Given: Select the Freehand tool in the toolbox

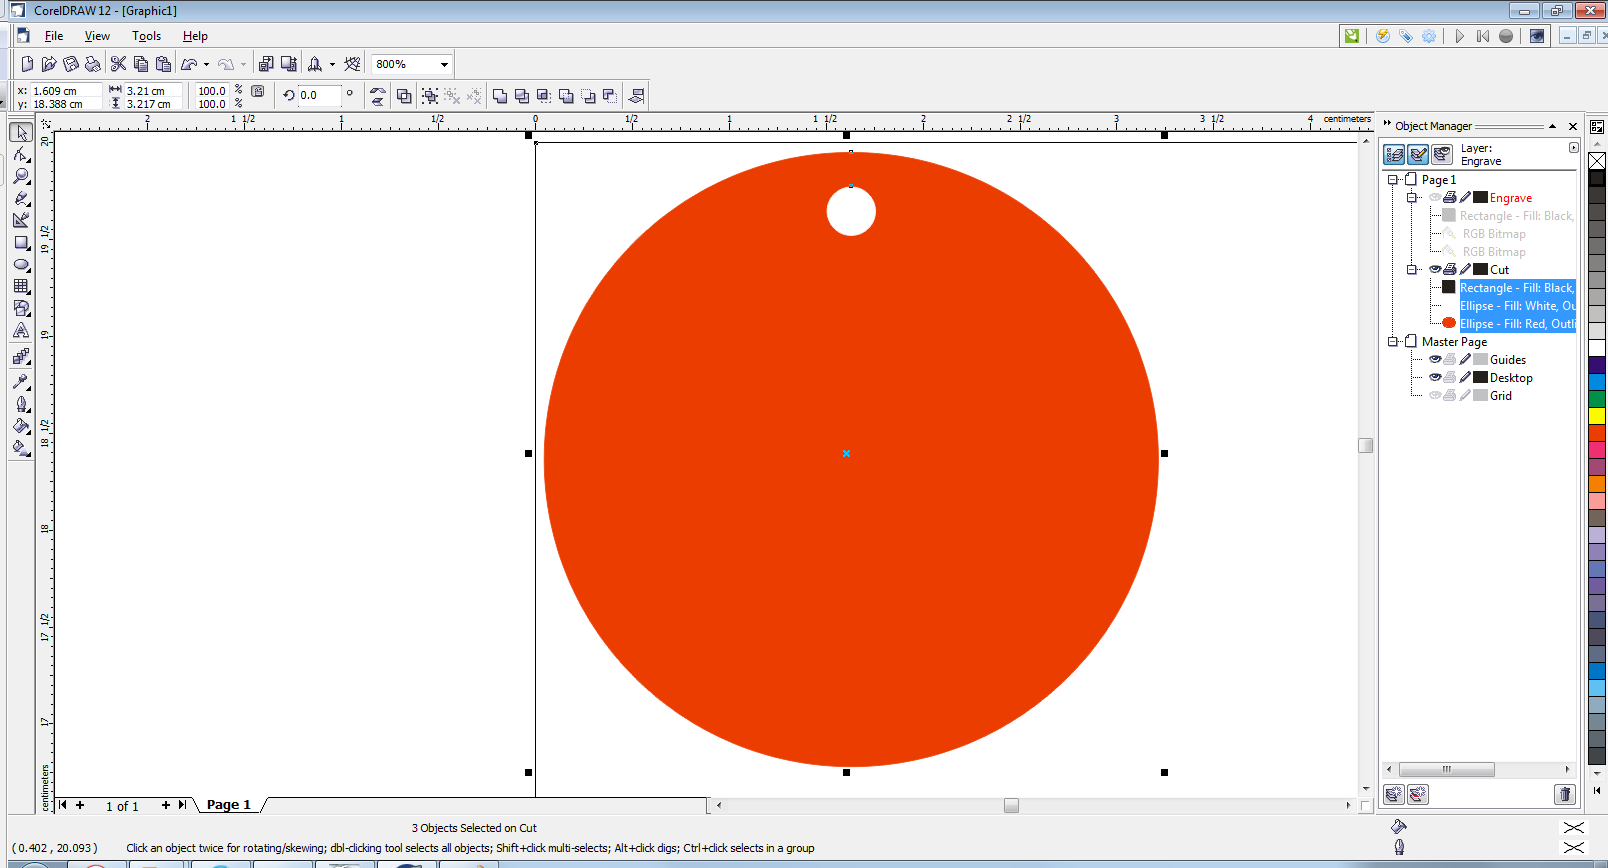Looking at the screenshot, I should click(x=21, y=198).
